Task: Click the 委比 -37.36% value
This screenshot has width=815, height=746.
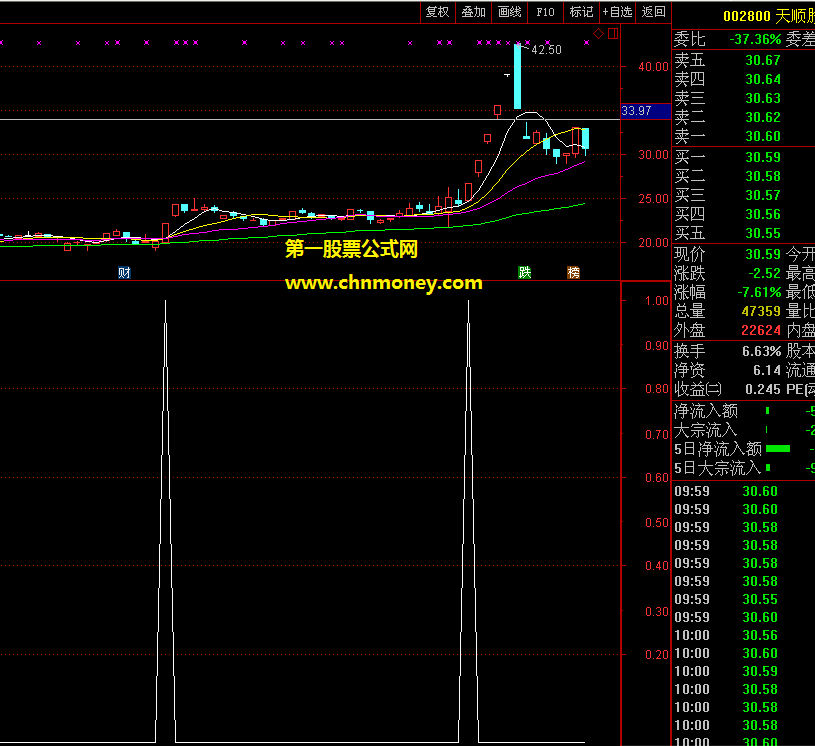Action: coord(755,39)
